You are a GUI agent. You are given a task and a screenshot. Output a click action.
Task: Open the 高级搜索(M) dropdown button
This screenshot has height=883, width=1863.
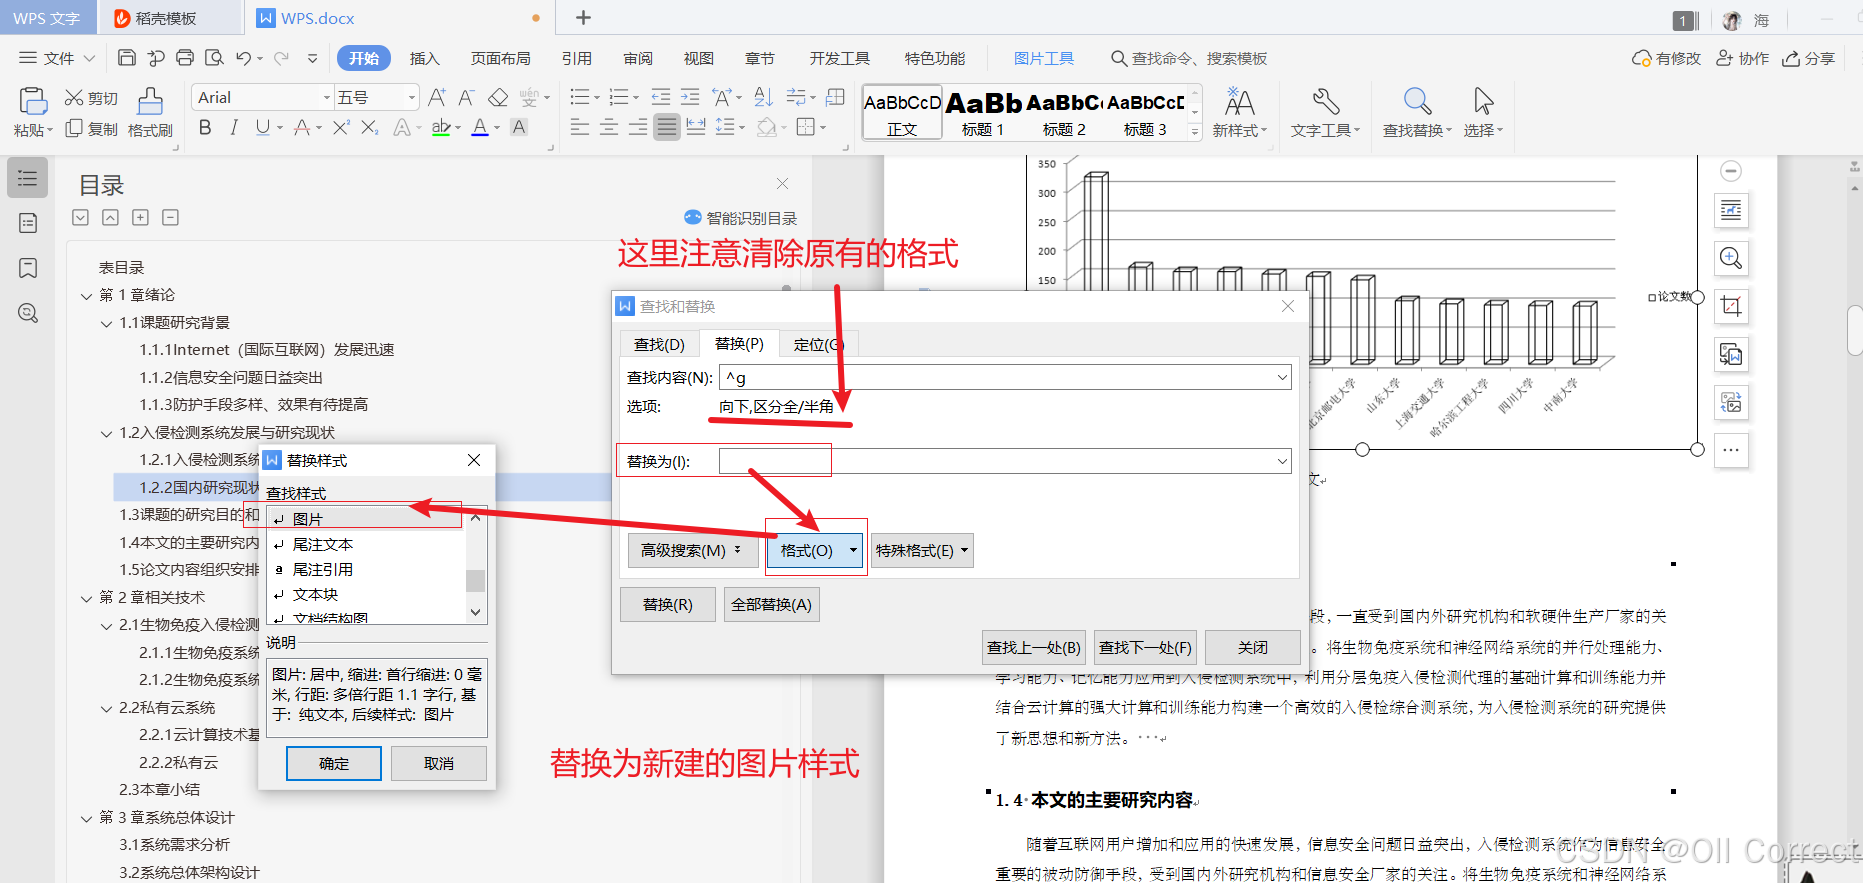pyautogui.click(x=691, y=550)
